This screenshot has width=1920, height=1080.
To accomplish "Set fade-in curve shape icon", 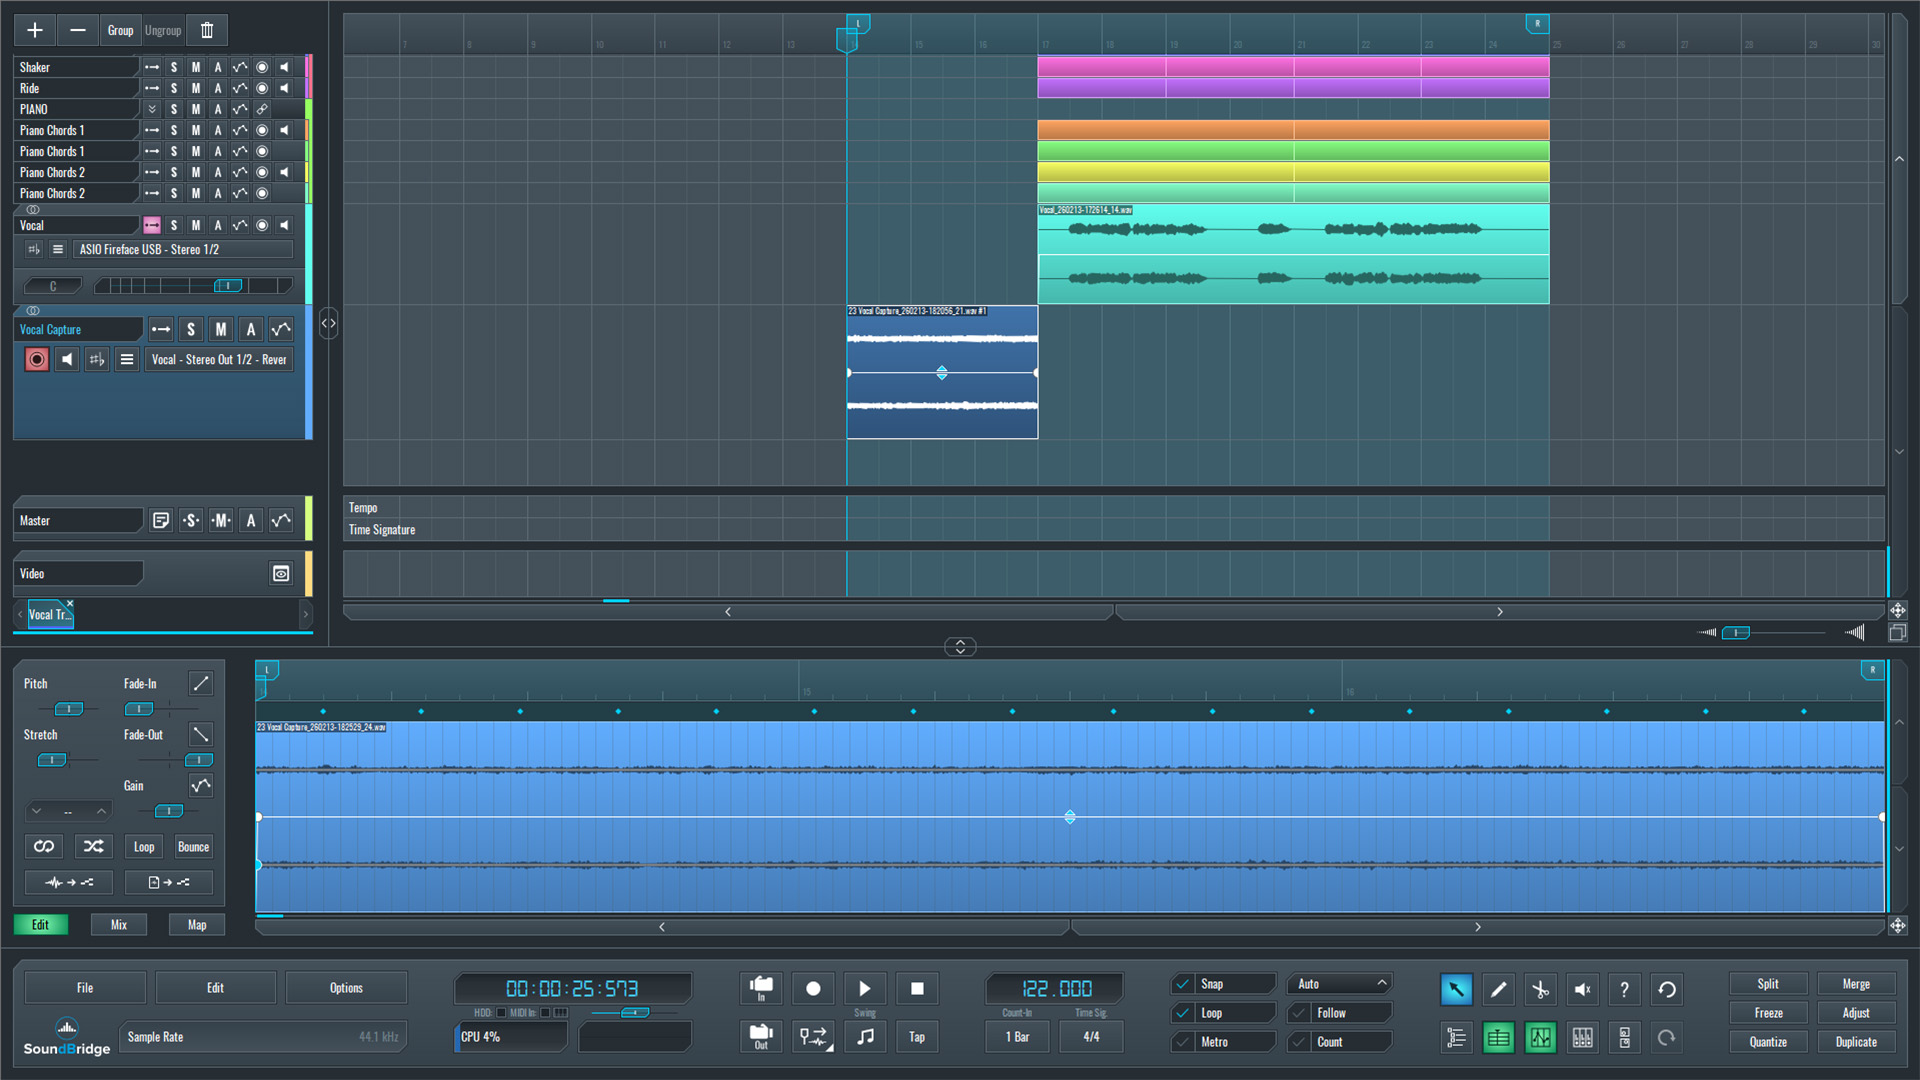I will 201,683.
